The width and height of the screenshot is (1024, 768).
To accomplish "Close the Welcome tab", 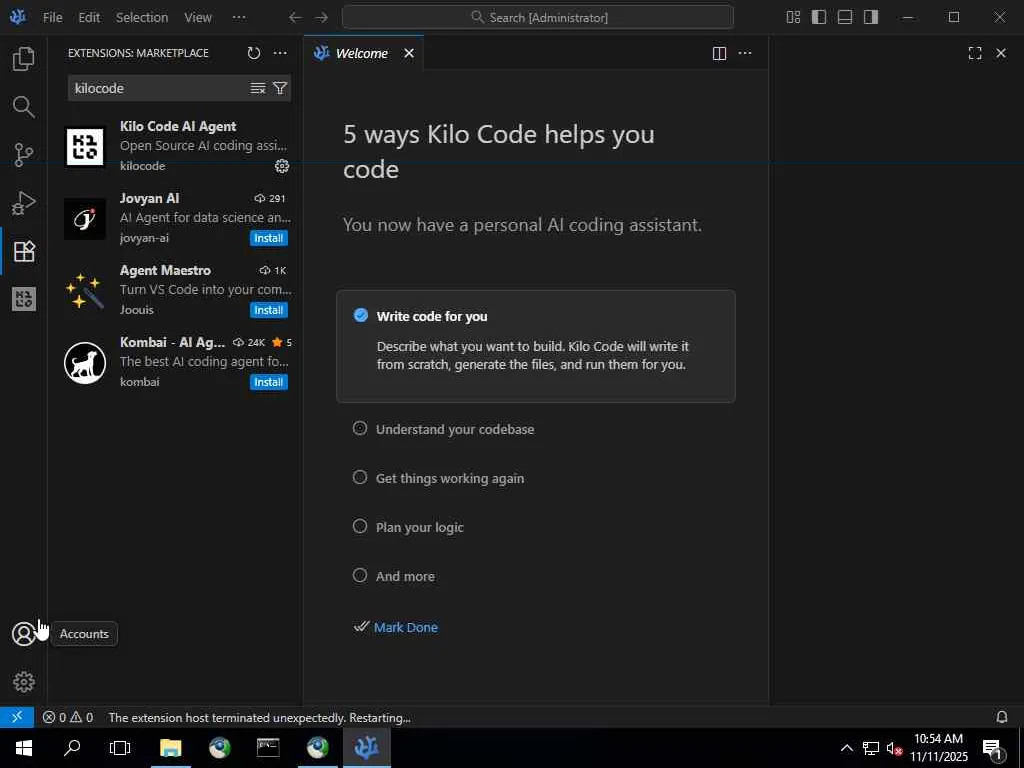I will 409,54.
